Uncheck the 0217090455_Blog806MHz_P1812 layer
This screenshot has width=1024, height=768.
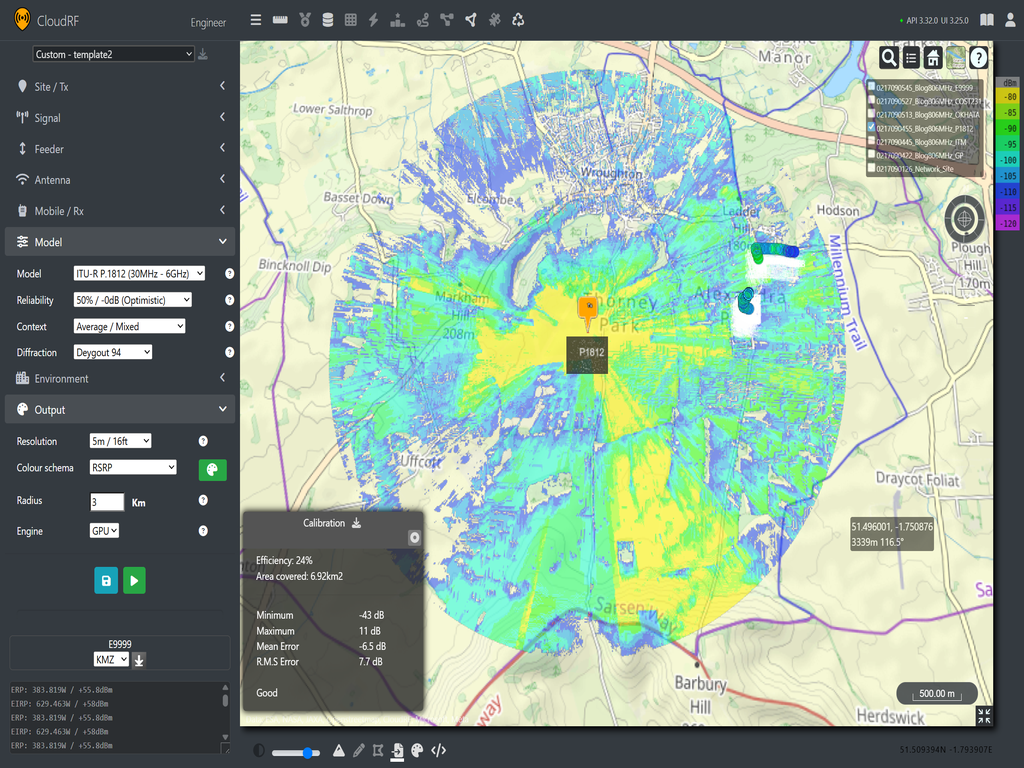[872, 127]
